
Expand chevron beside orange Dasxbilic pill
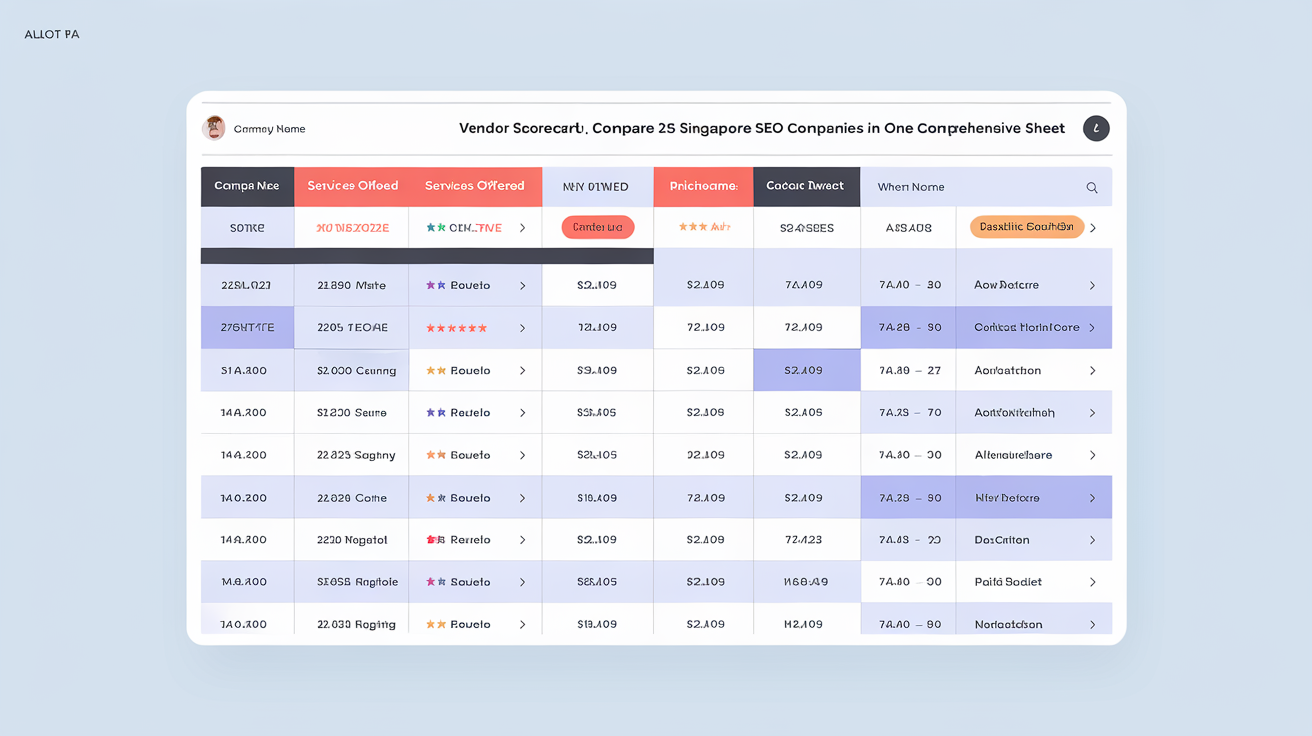click(1093, 228)
